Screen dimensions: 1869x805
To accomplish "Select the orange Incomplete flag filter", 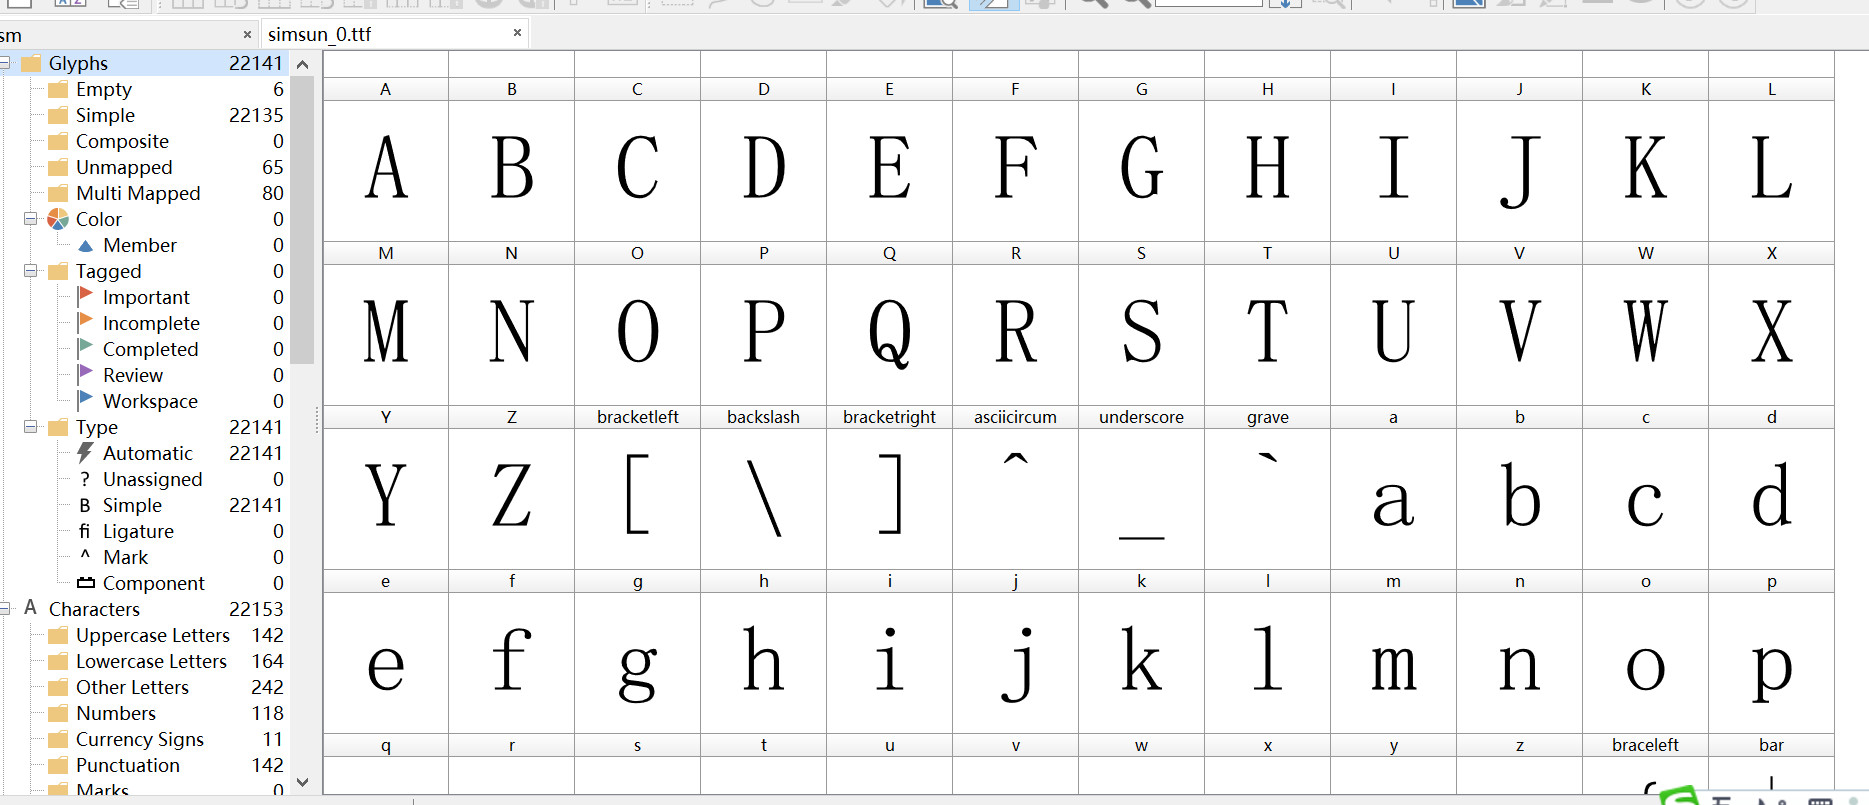I will [151, 323].
